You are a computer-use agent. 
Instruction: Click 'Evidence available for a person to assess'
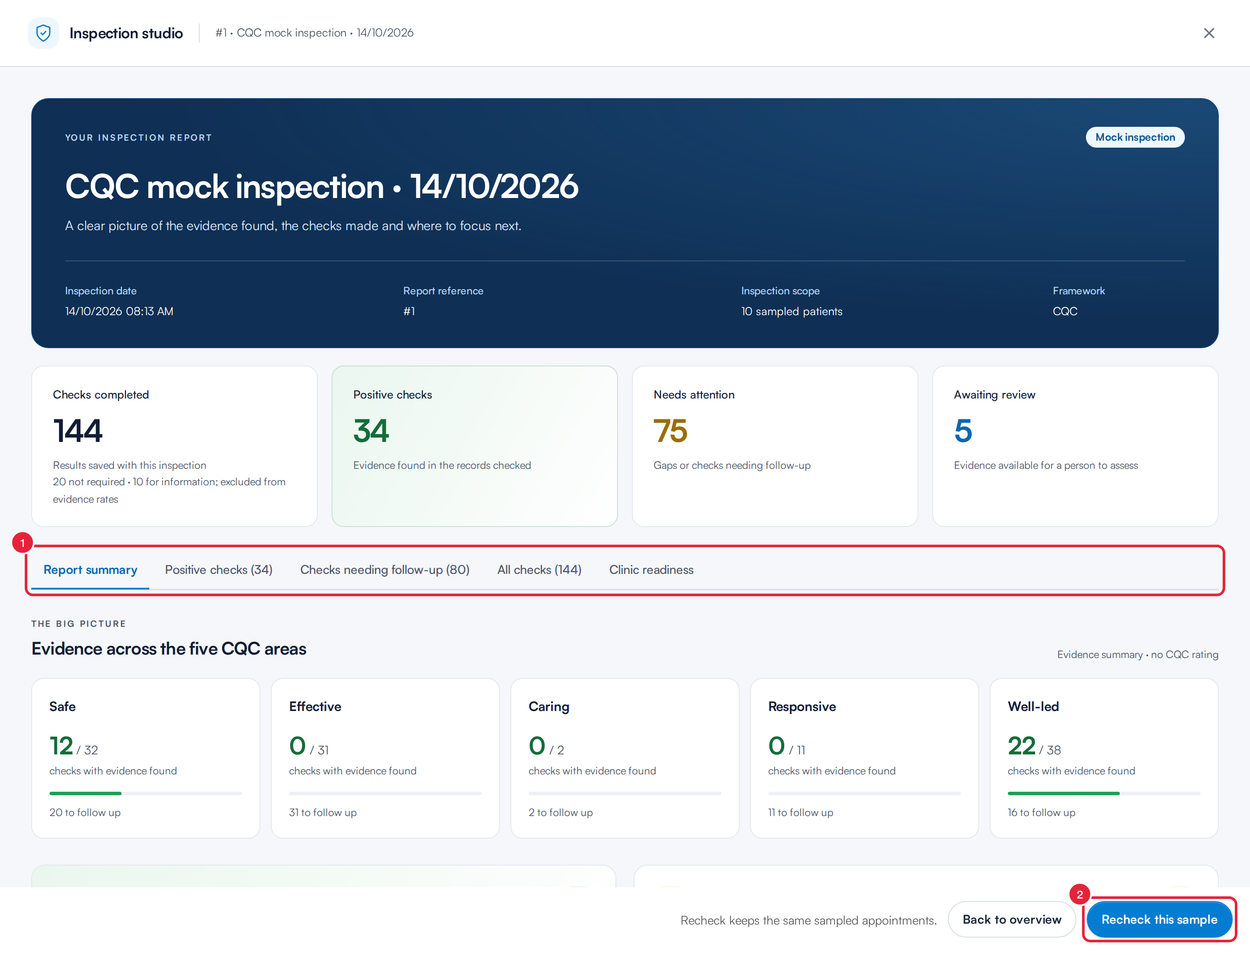1046,466
